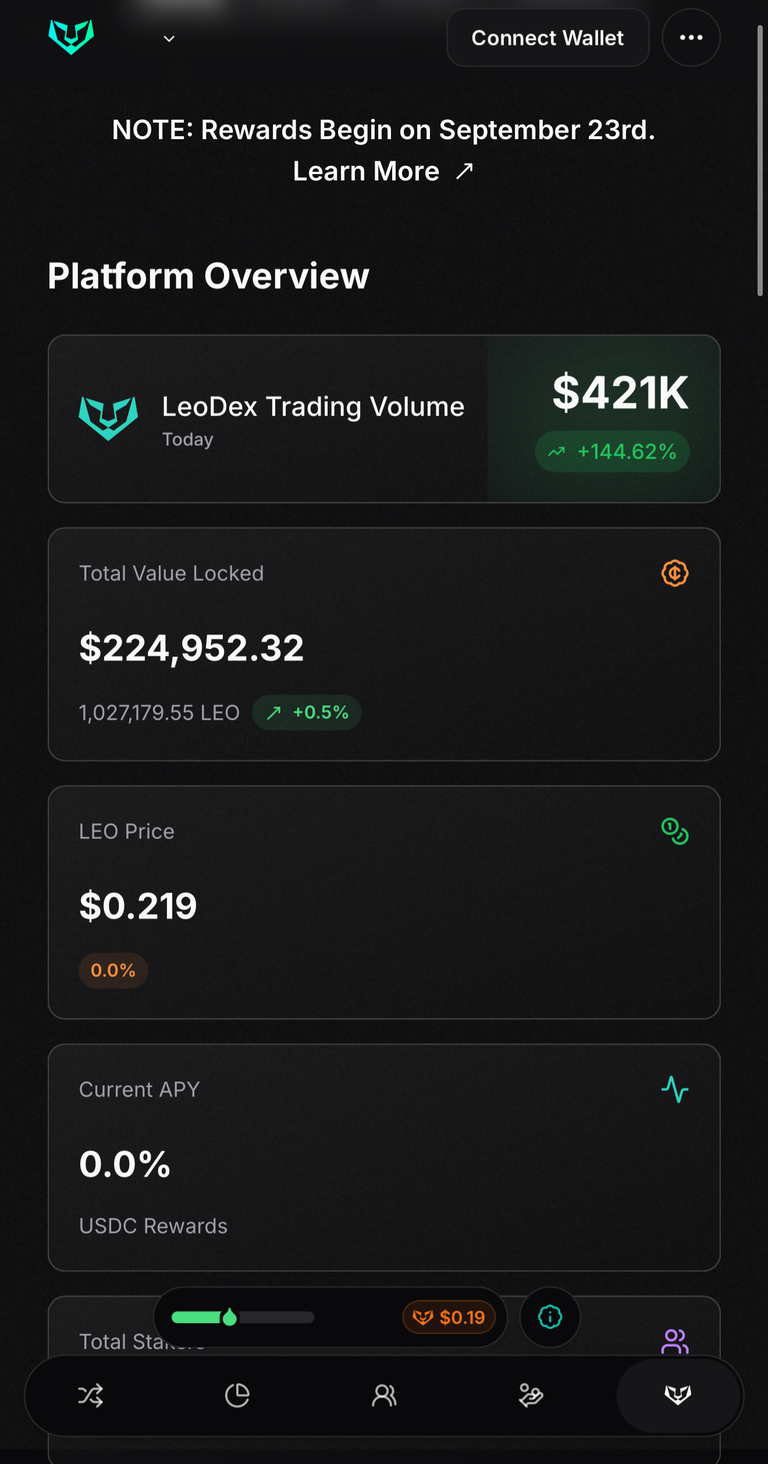Viewport: 768px width, 1464px height.
Task: Click the +144.62% volume change badge
Action: 612,452
